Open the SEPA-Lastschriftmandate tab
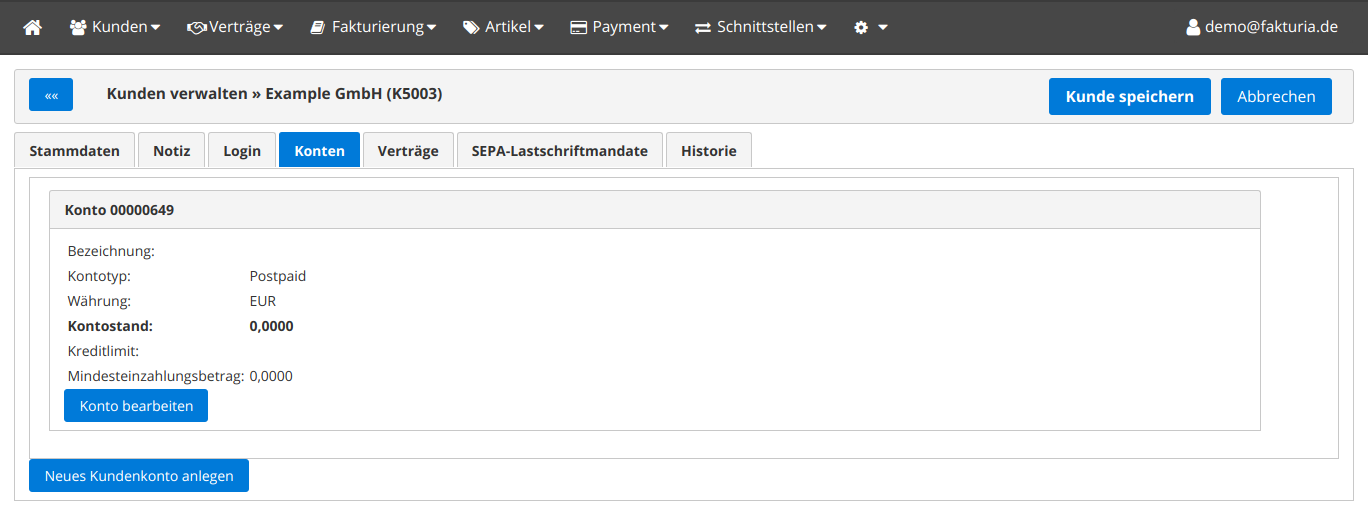The width and height of the screenshot is (1368, 510). 559,151
